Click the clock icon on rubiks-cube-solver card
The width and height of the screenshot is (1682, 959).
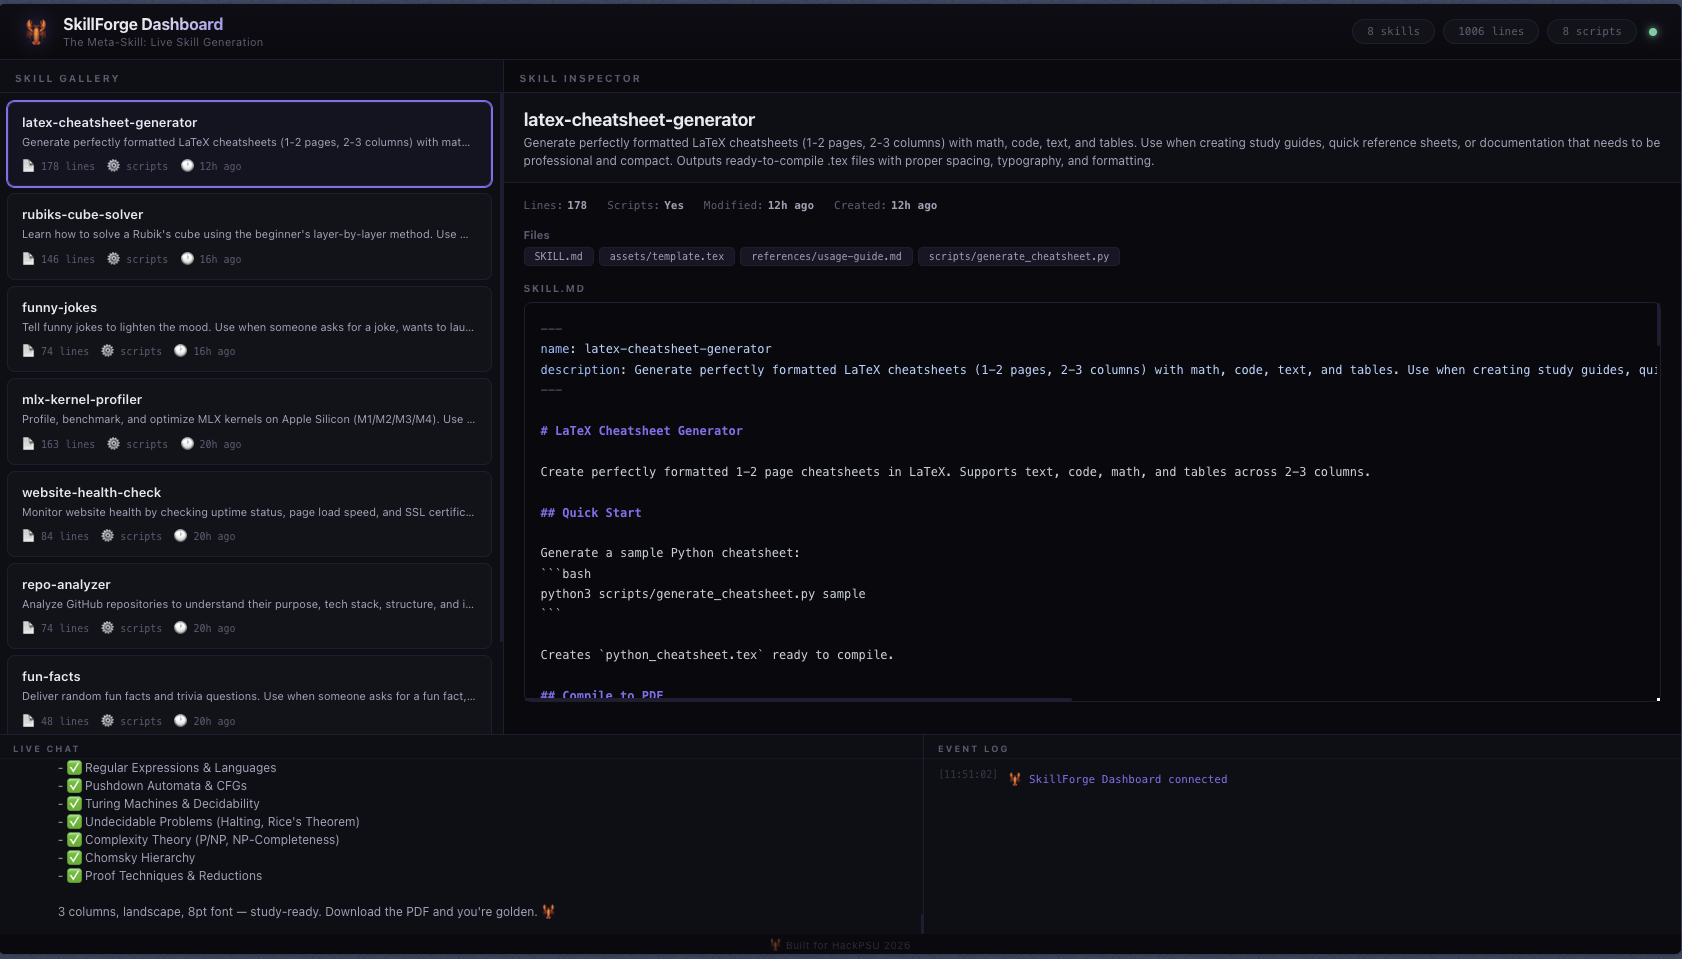(x=187, y=259)
